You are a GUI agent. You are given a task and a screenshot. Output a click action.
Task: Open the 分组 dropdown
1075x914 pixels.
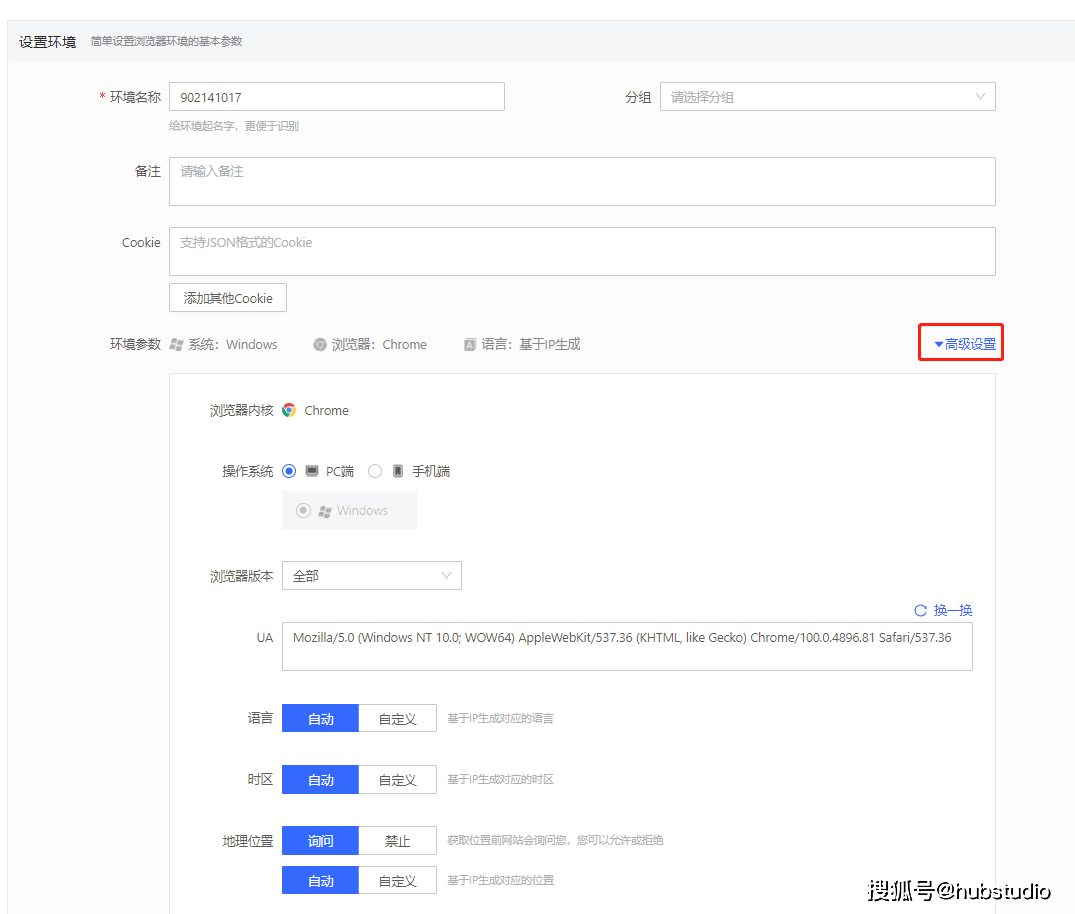[x=826, y=96]
